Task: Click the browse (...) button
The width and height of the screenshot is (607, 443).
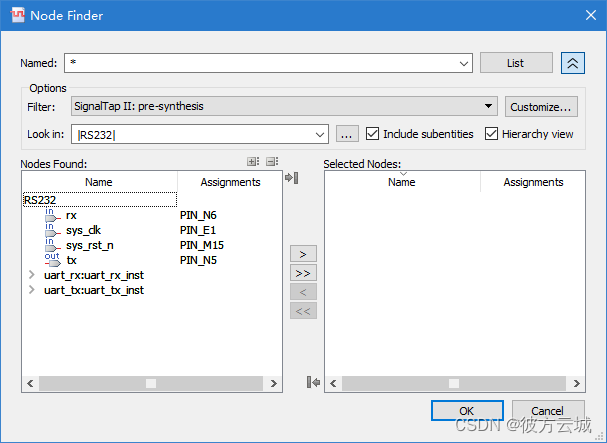Action: point(347,134)
